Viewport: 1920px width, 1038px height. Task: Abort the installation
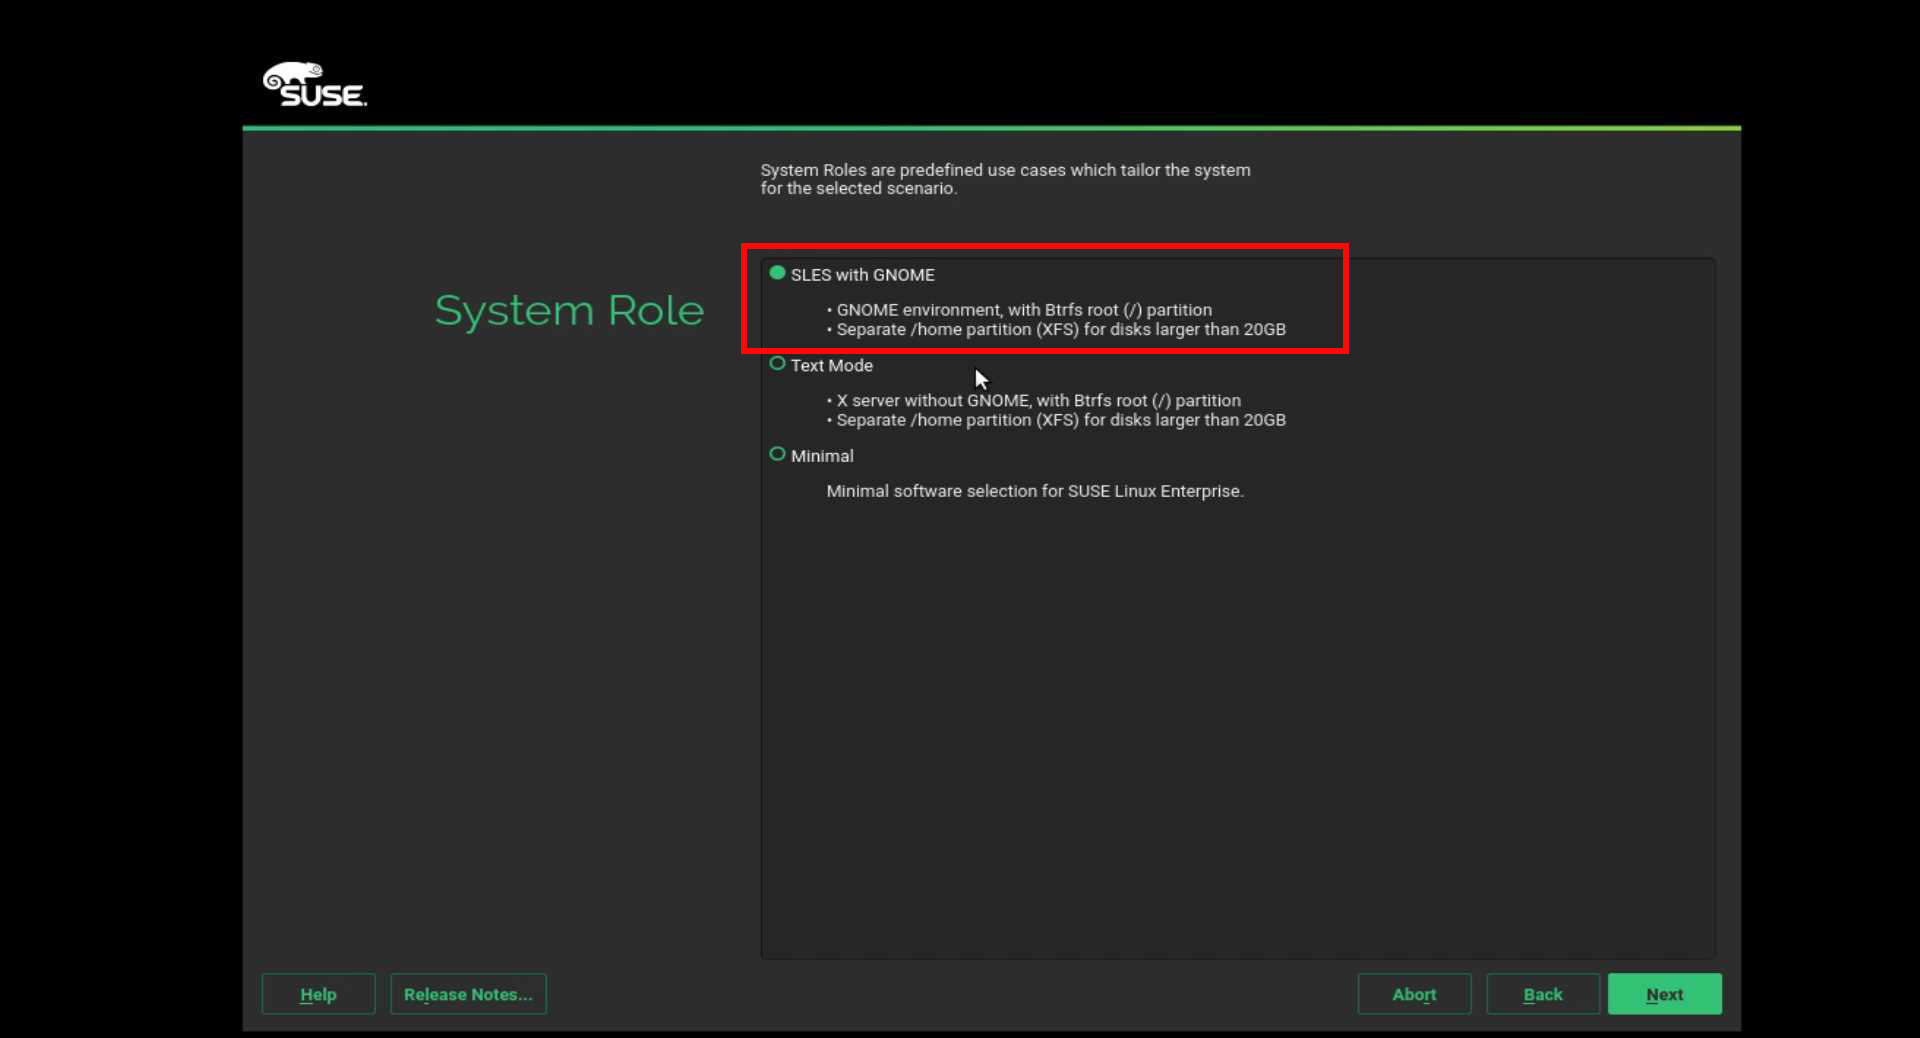pos(1414,994)
